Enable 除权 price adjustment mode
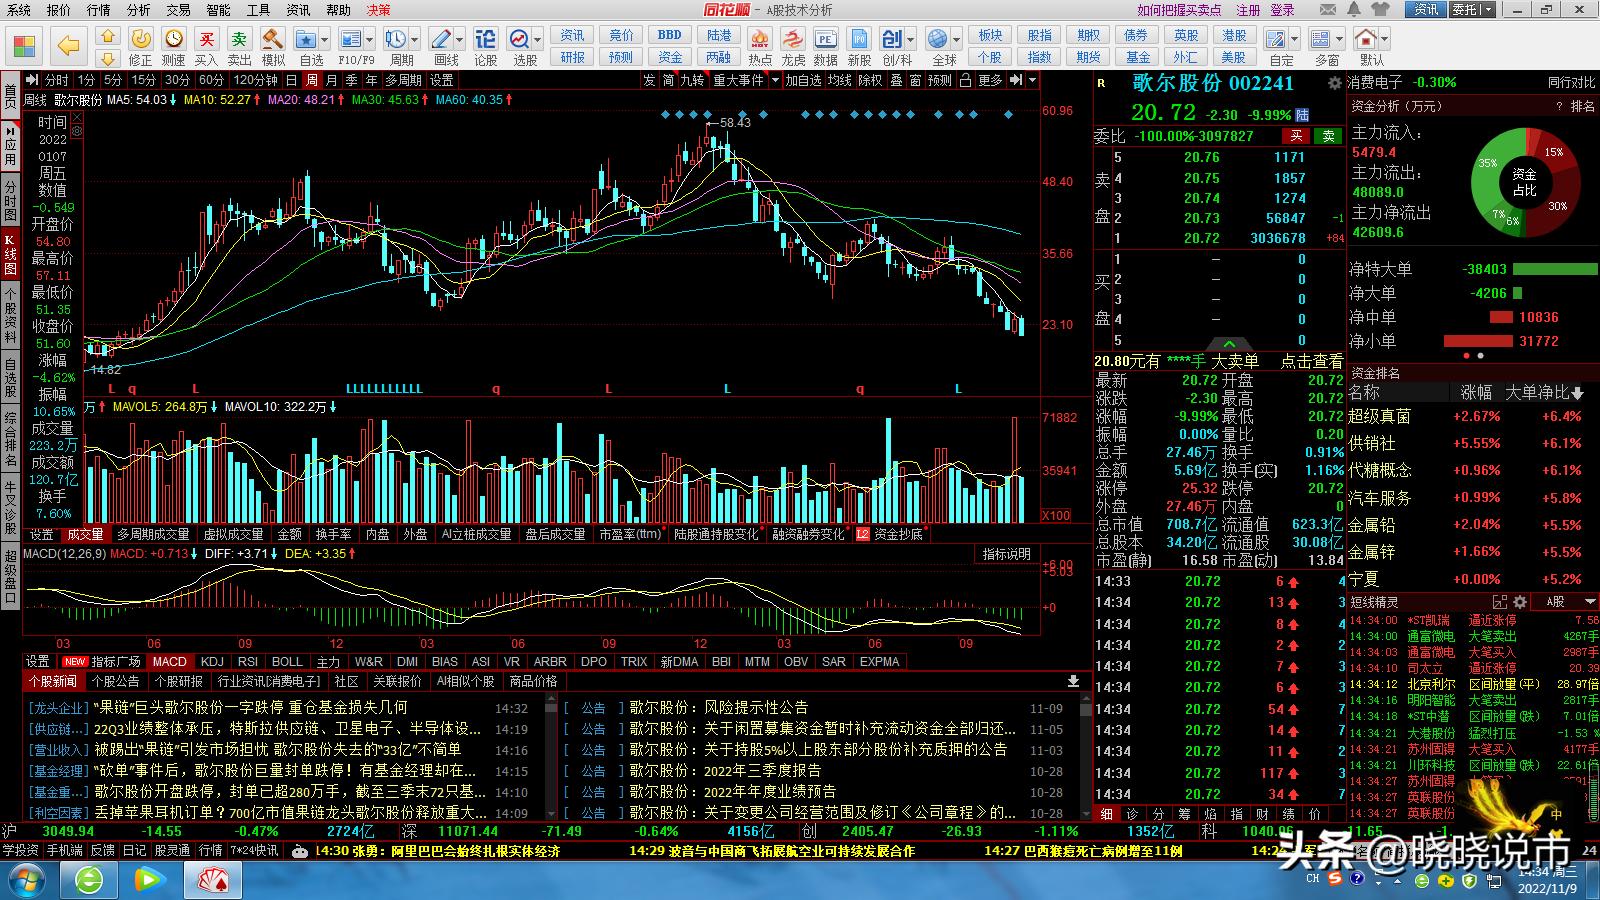The image size is (1600, 900). [870, 80]
